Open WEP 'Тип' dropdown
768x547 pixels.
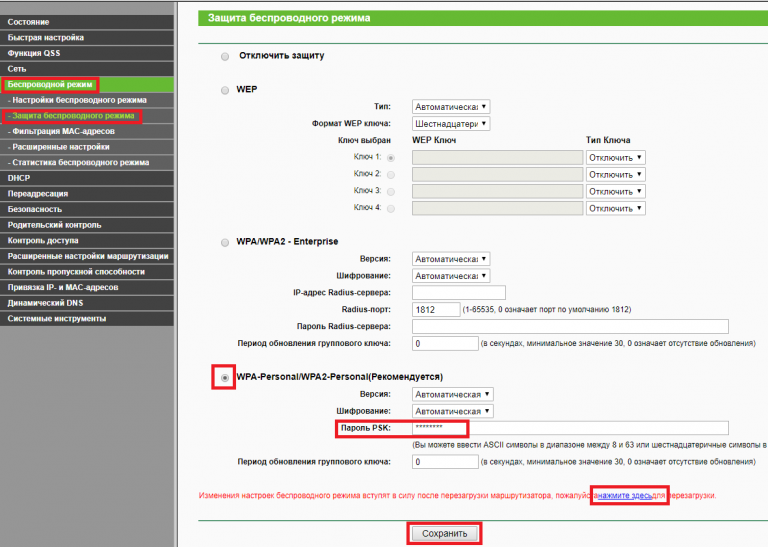(x=451, y=106)
